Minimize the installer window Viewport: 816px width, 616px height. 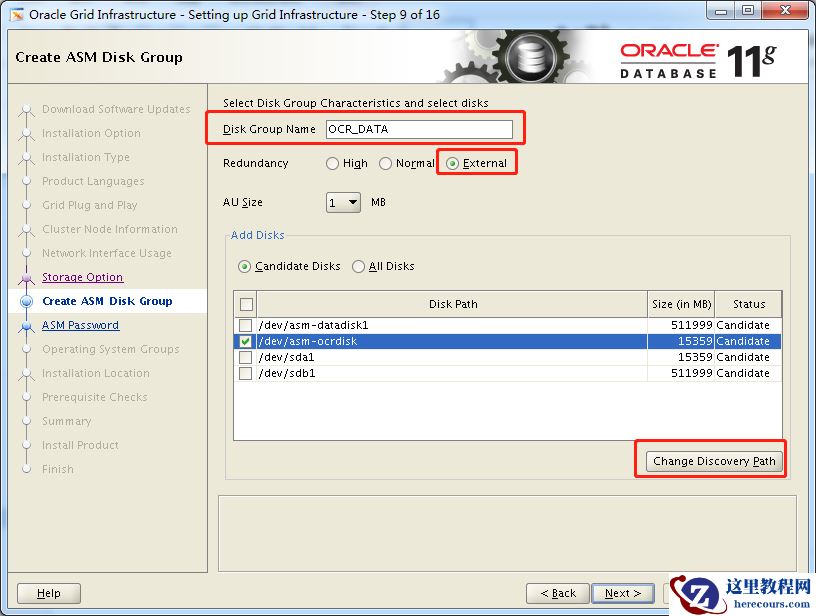(721, 11)
